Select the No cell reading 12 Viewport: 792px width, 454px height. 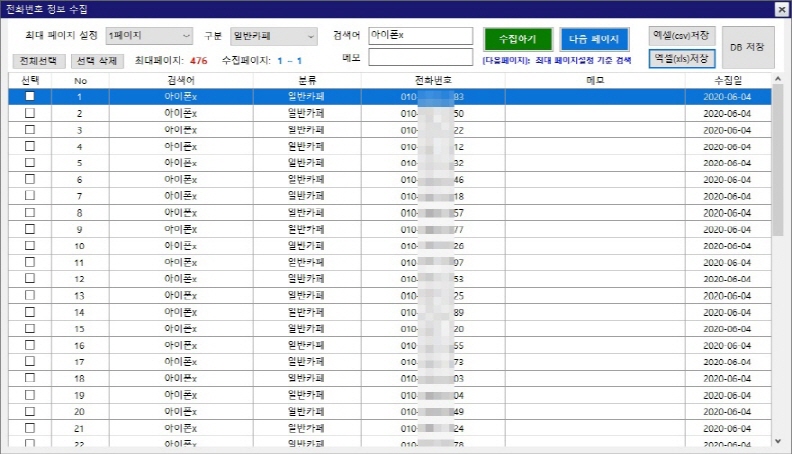click(x=80, y=279)
